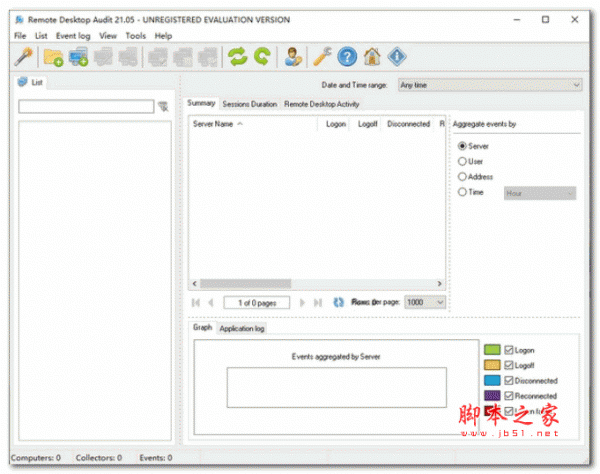Click the yellow Logoff color swatch

(492, 365)
